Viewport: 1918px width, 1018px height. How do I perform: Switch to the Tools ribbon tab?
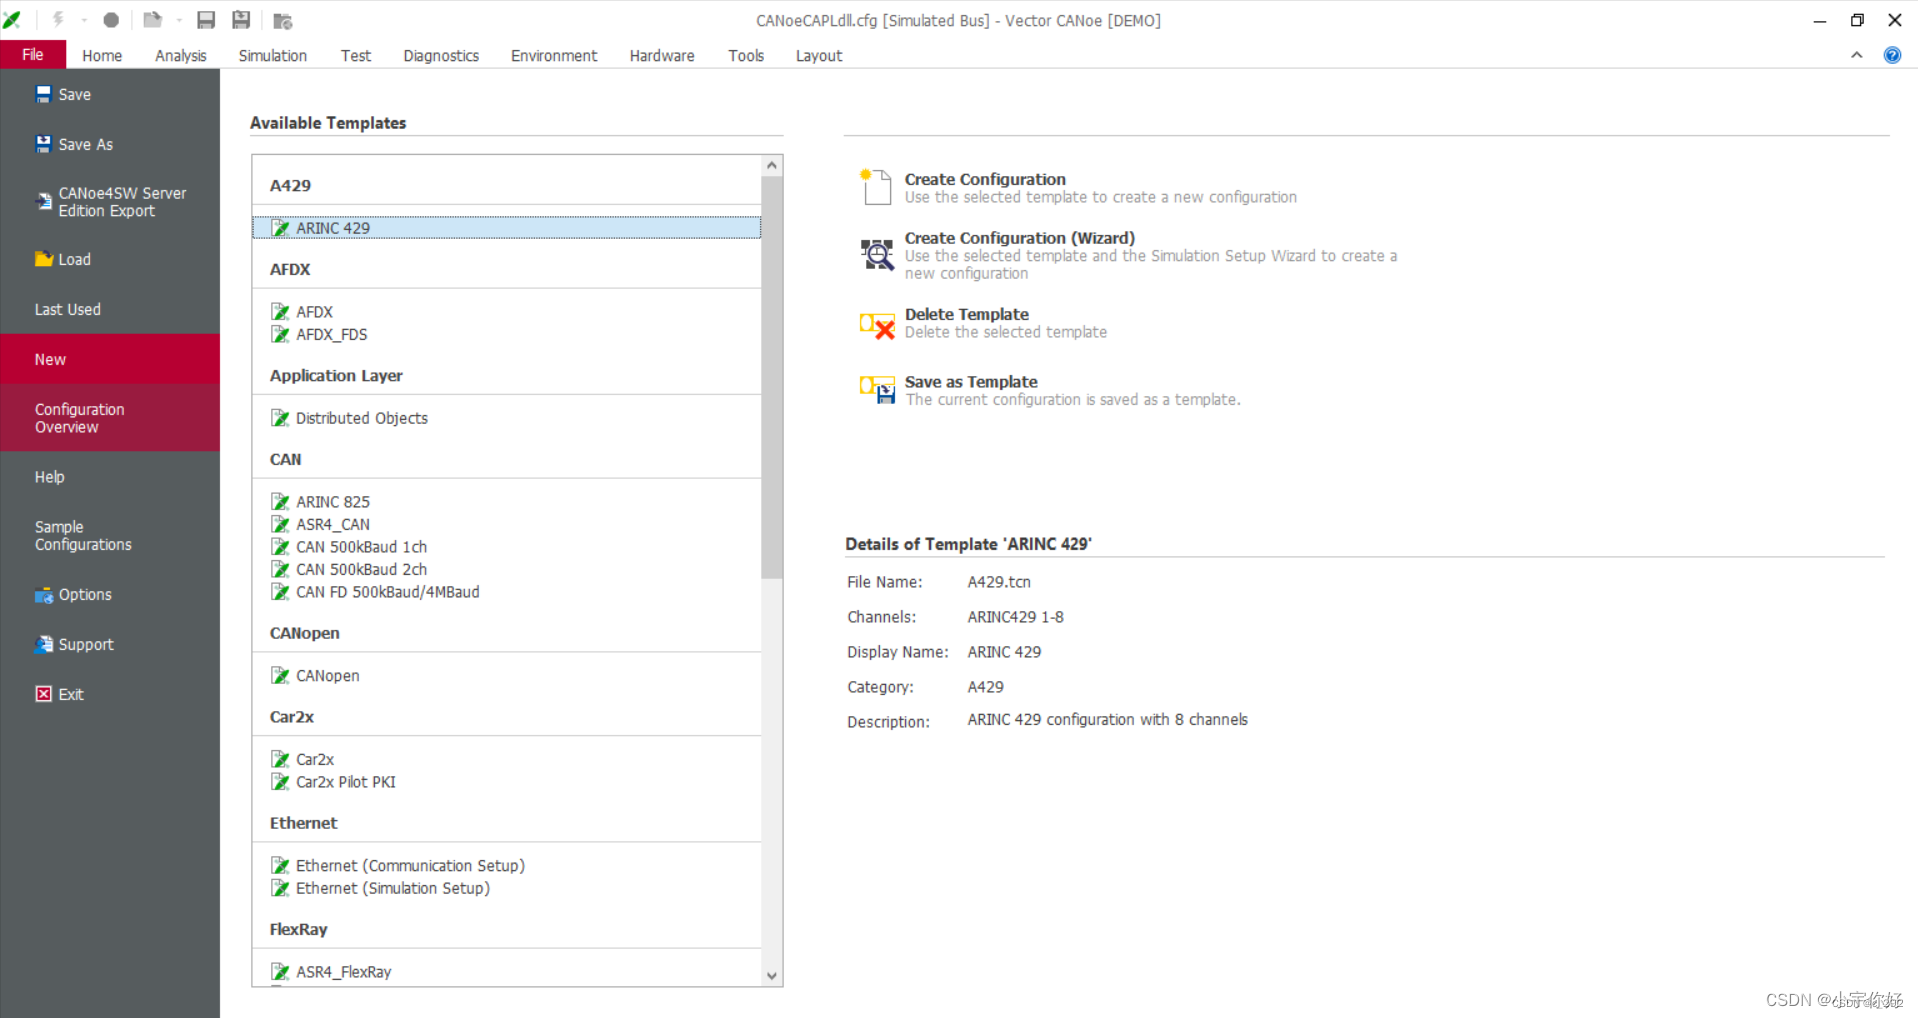tap(746, 56)
